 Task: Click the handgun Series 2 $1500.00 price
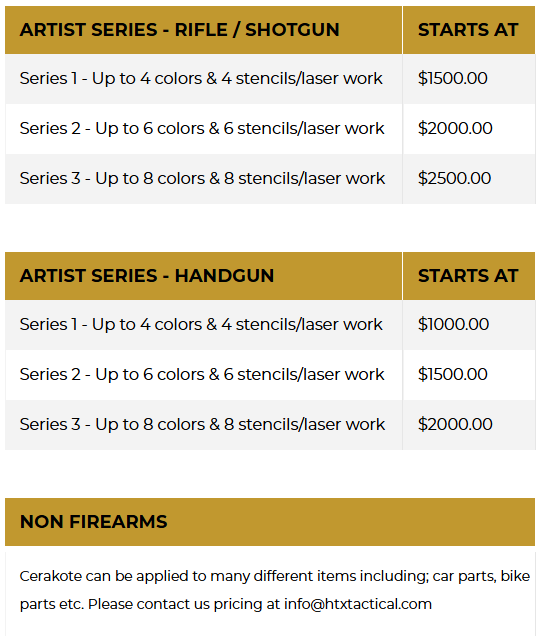[452, 374]
